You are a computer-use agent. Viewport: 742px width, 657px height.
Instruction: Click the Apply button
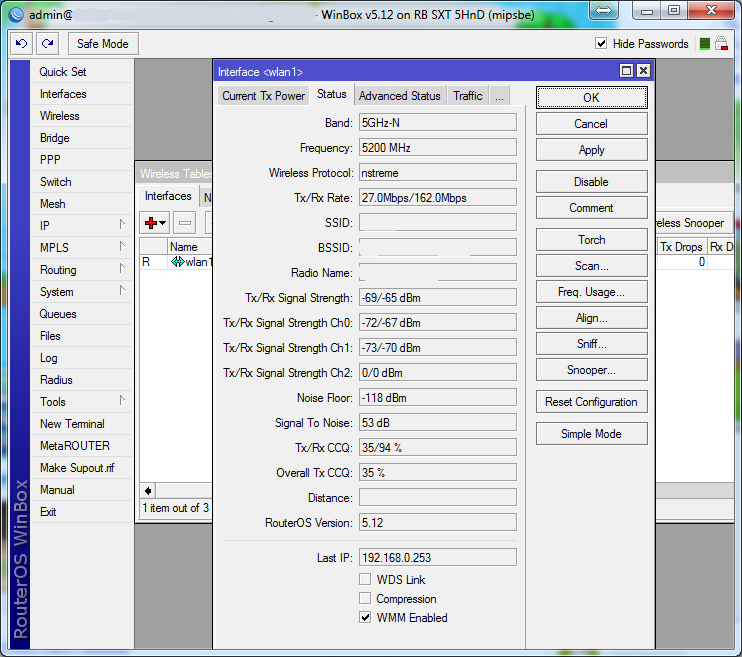(x=592, y=150)
